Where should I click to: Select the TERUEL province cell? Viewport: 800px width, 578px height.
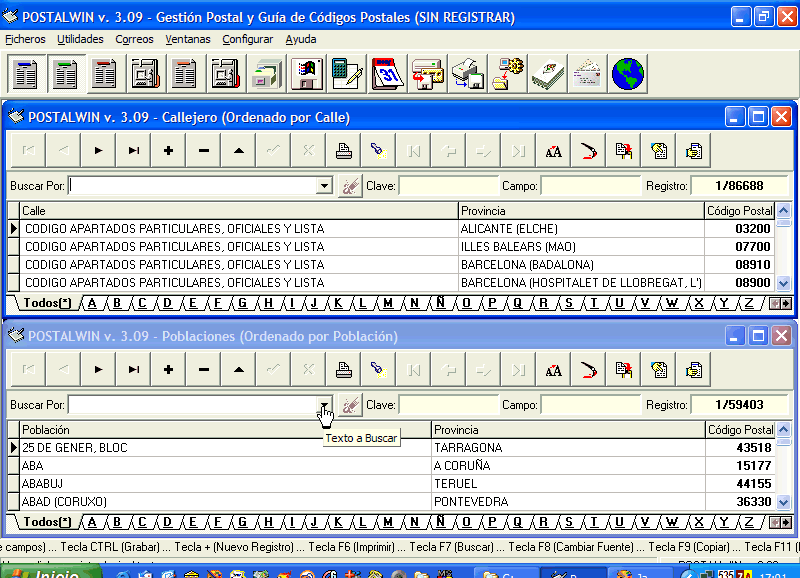pos(568,484)
